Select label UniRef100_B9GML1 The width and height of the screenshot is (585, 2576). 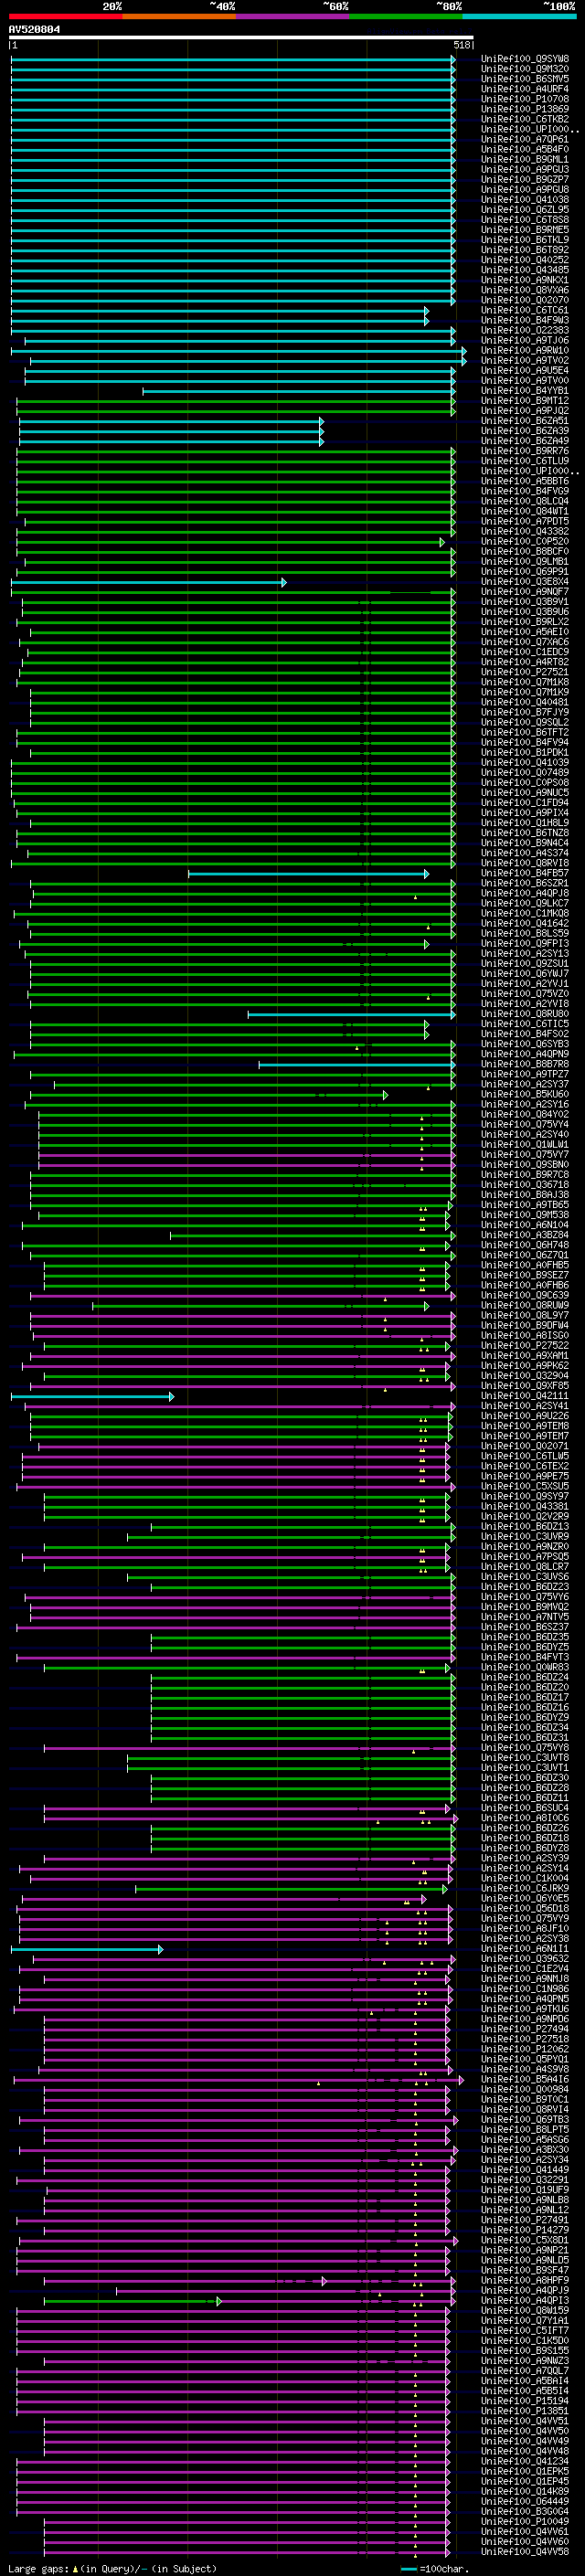[524, 159]
